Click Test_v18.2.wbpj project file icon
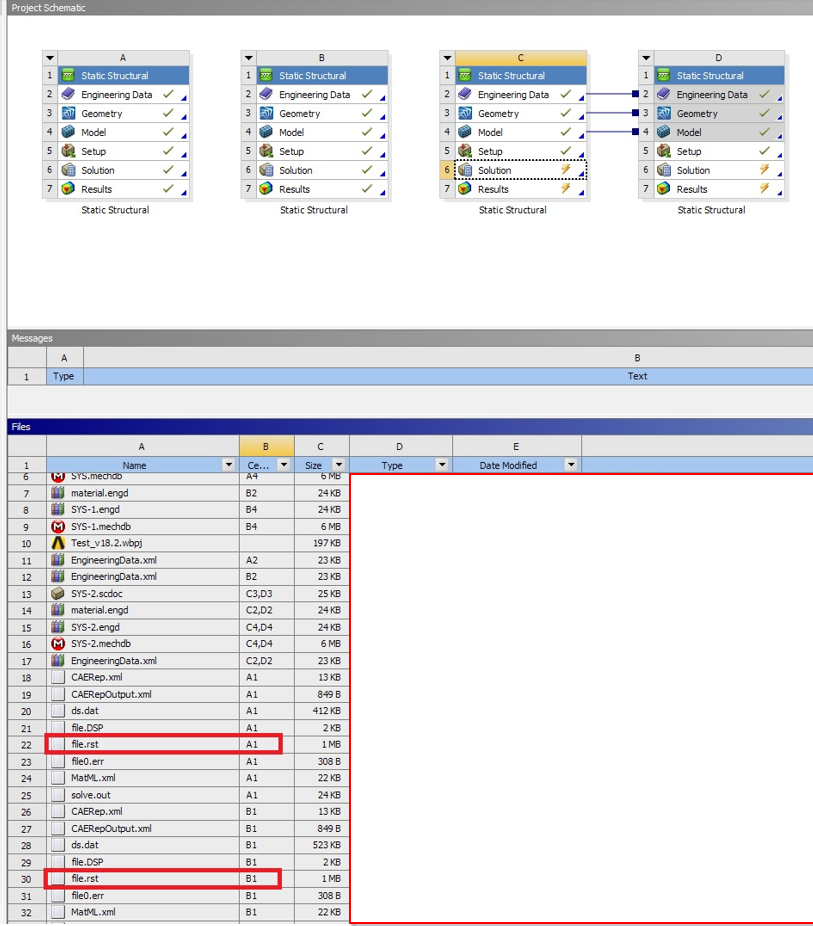This screenshot has height=926, width=813. (58, 543)
